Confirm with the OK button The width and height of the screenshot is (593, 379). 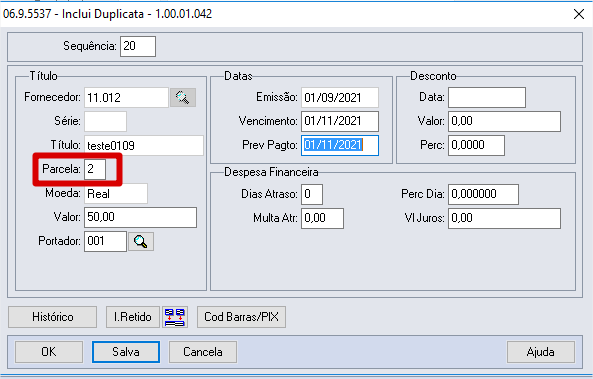coord(49,352)
